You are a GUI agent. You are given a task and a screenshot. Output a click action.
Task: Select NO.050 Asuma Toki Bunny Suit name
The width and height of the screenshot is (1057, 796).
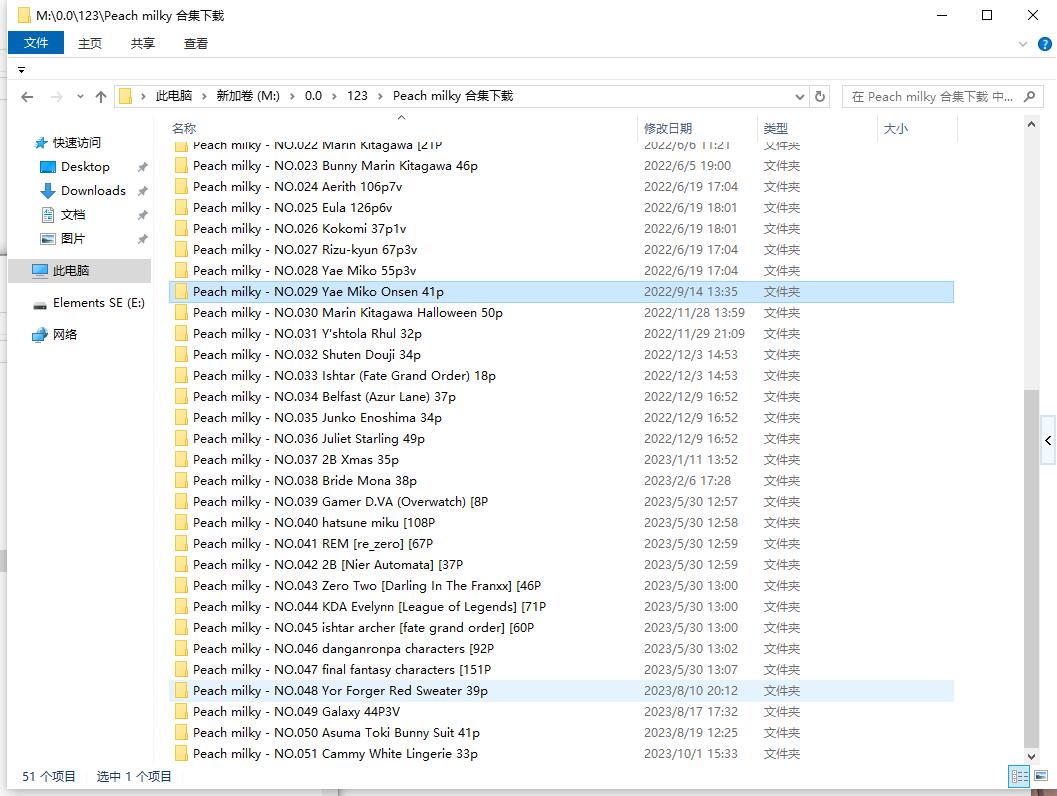[x=336, y=733]
